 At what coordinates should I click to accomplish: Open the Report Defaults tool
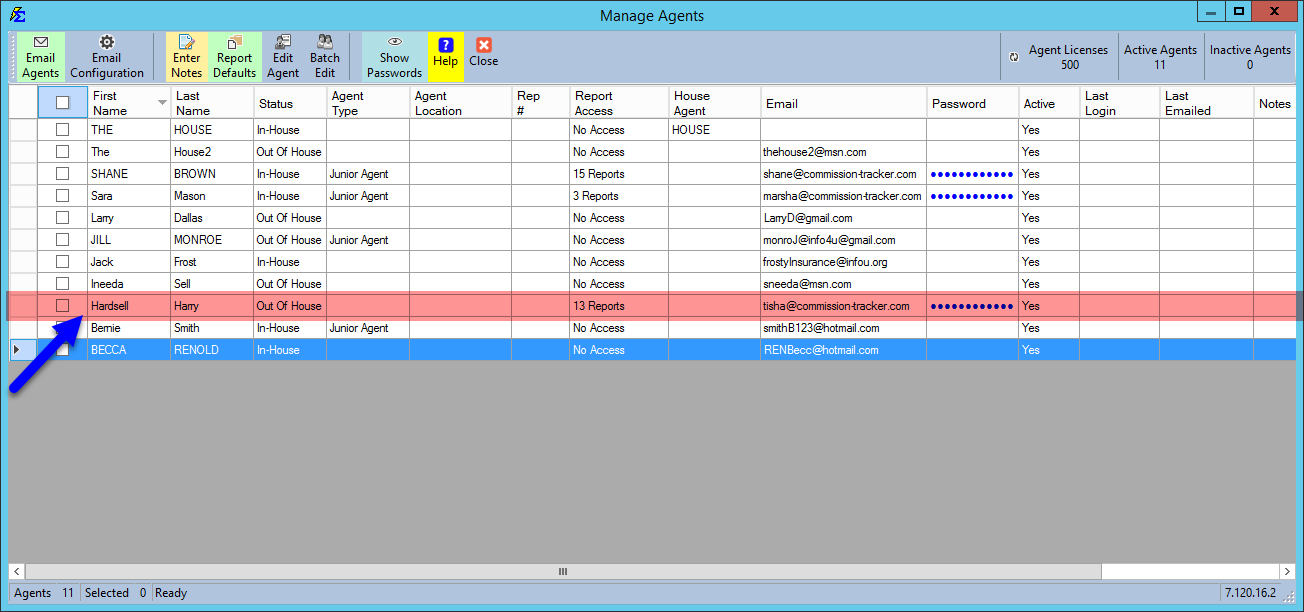click(x=233, y=56)
